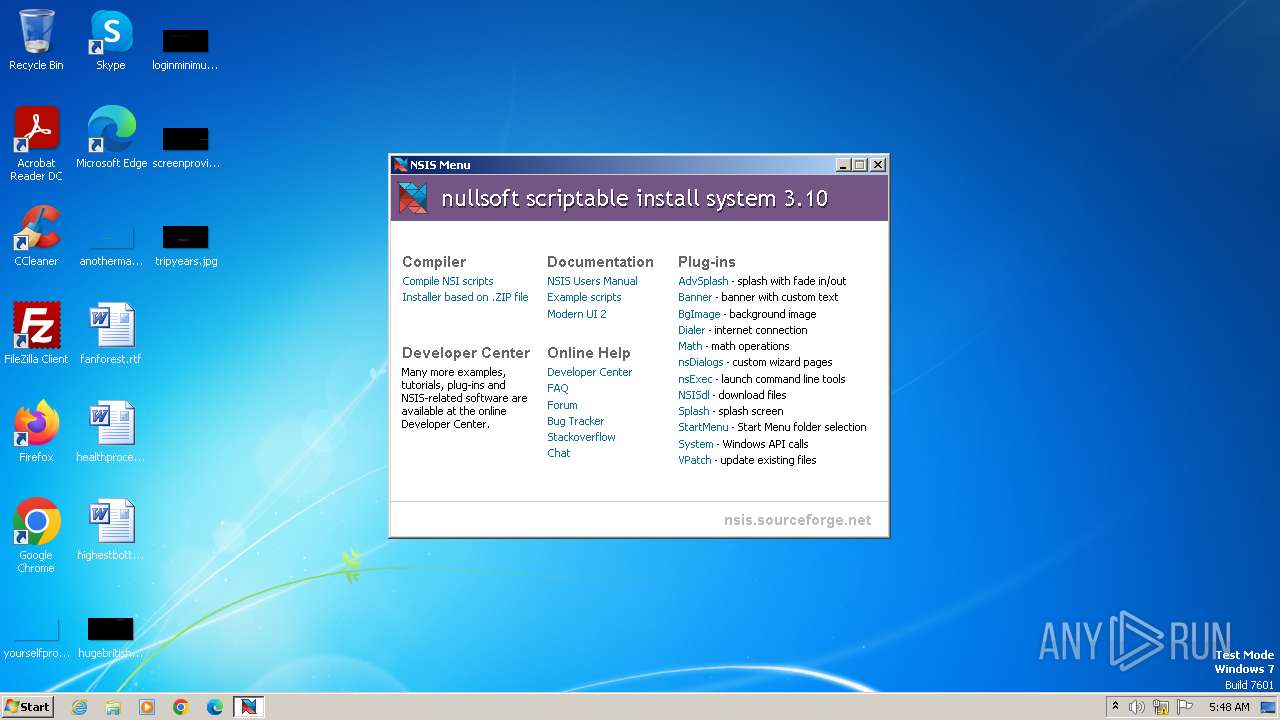Open the StartMenu plug-in link
The image size is (1280, 720).
(x=703, y=427)
